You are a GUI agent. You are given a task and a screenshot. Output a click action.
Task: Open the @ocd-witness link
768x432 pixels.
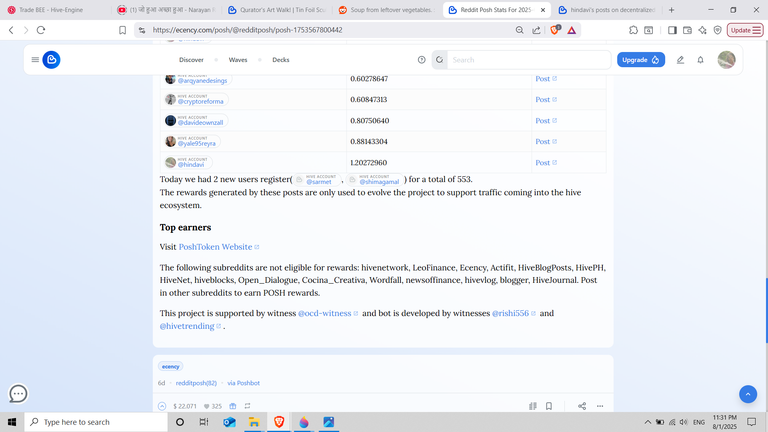pyautogui.click(x=328, y=313)
